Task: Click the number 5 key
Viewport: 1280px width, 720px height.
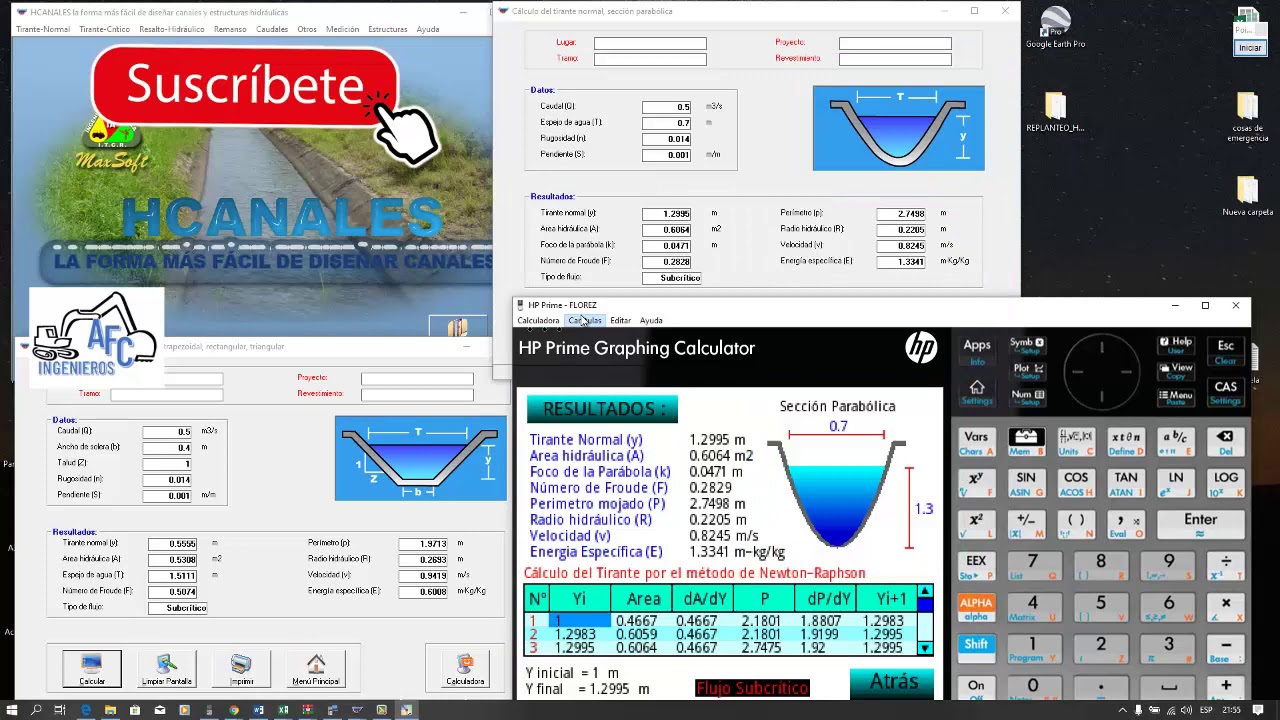Action: coord(1100,607)
